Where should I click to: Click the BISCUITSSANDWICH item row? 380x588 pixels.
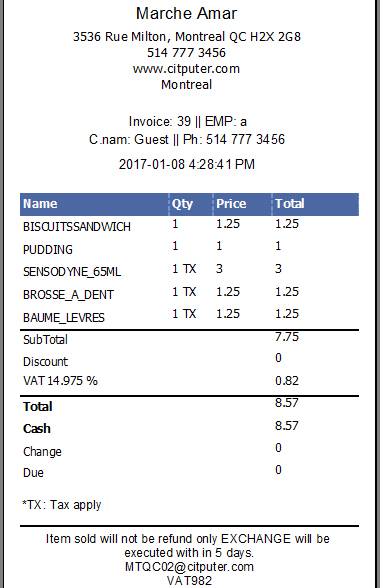(x=189, y=226)
